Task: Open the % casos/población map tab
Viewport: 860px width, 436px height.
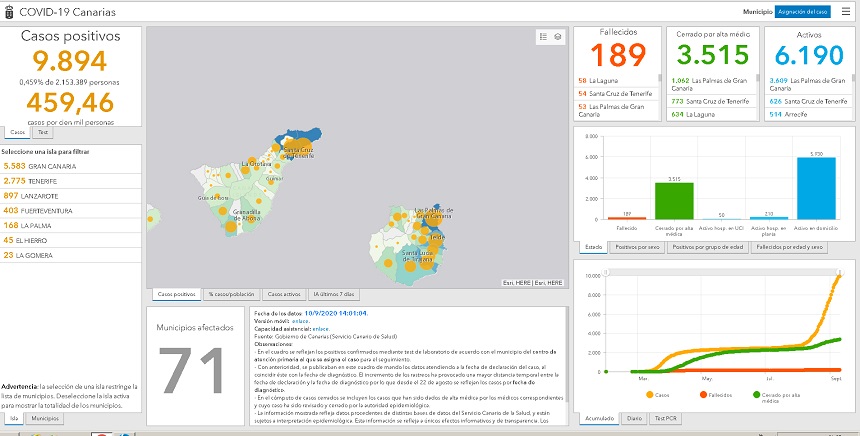Action: 231,294
